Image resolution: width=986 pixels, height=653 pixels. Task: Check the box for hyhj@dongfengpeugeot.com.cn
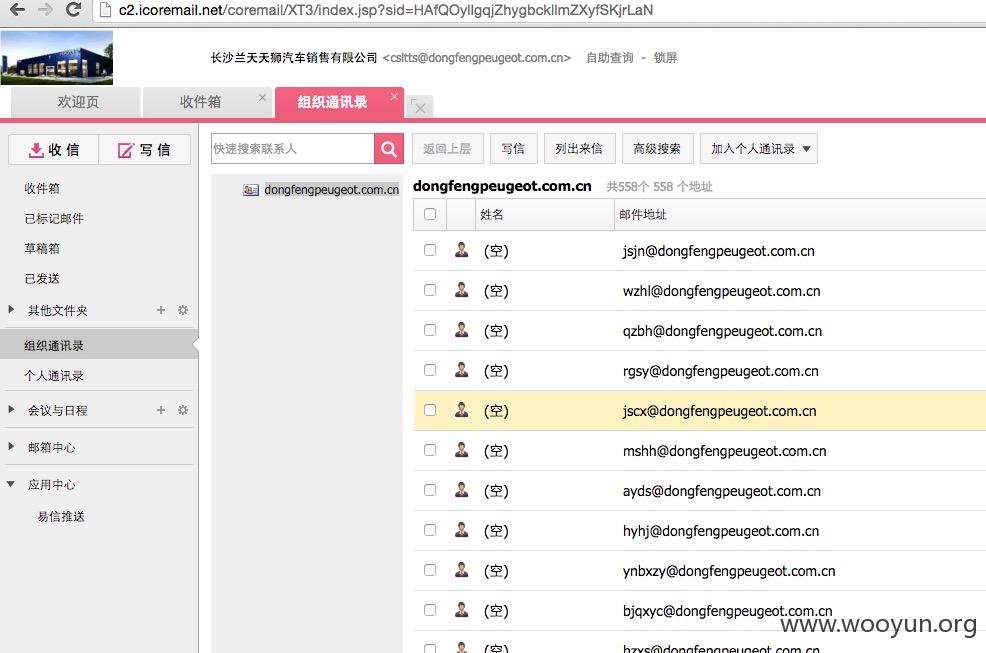(430, 530)
